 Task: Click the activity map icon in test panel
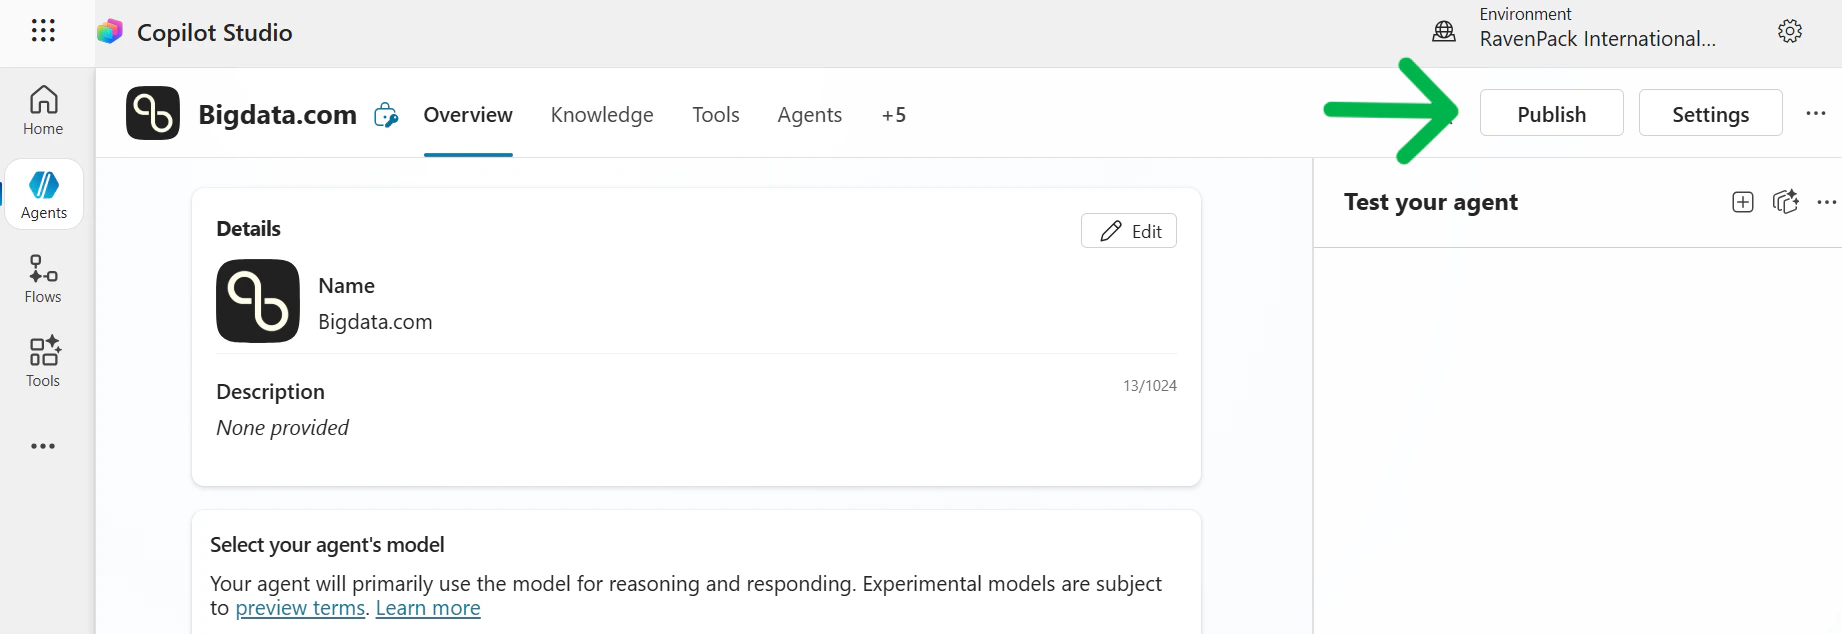pyautogui.click(x=1785, y=202)
